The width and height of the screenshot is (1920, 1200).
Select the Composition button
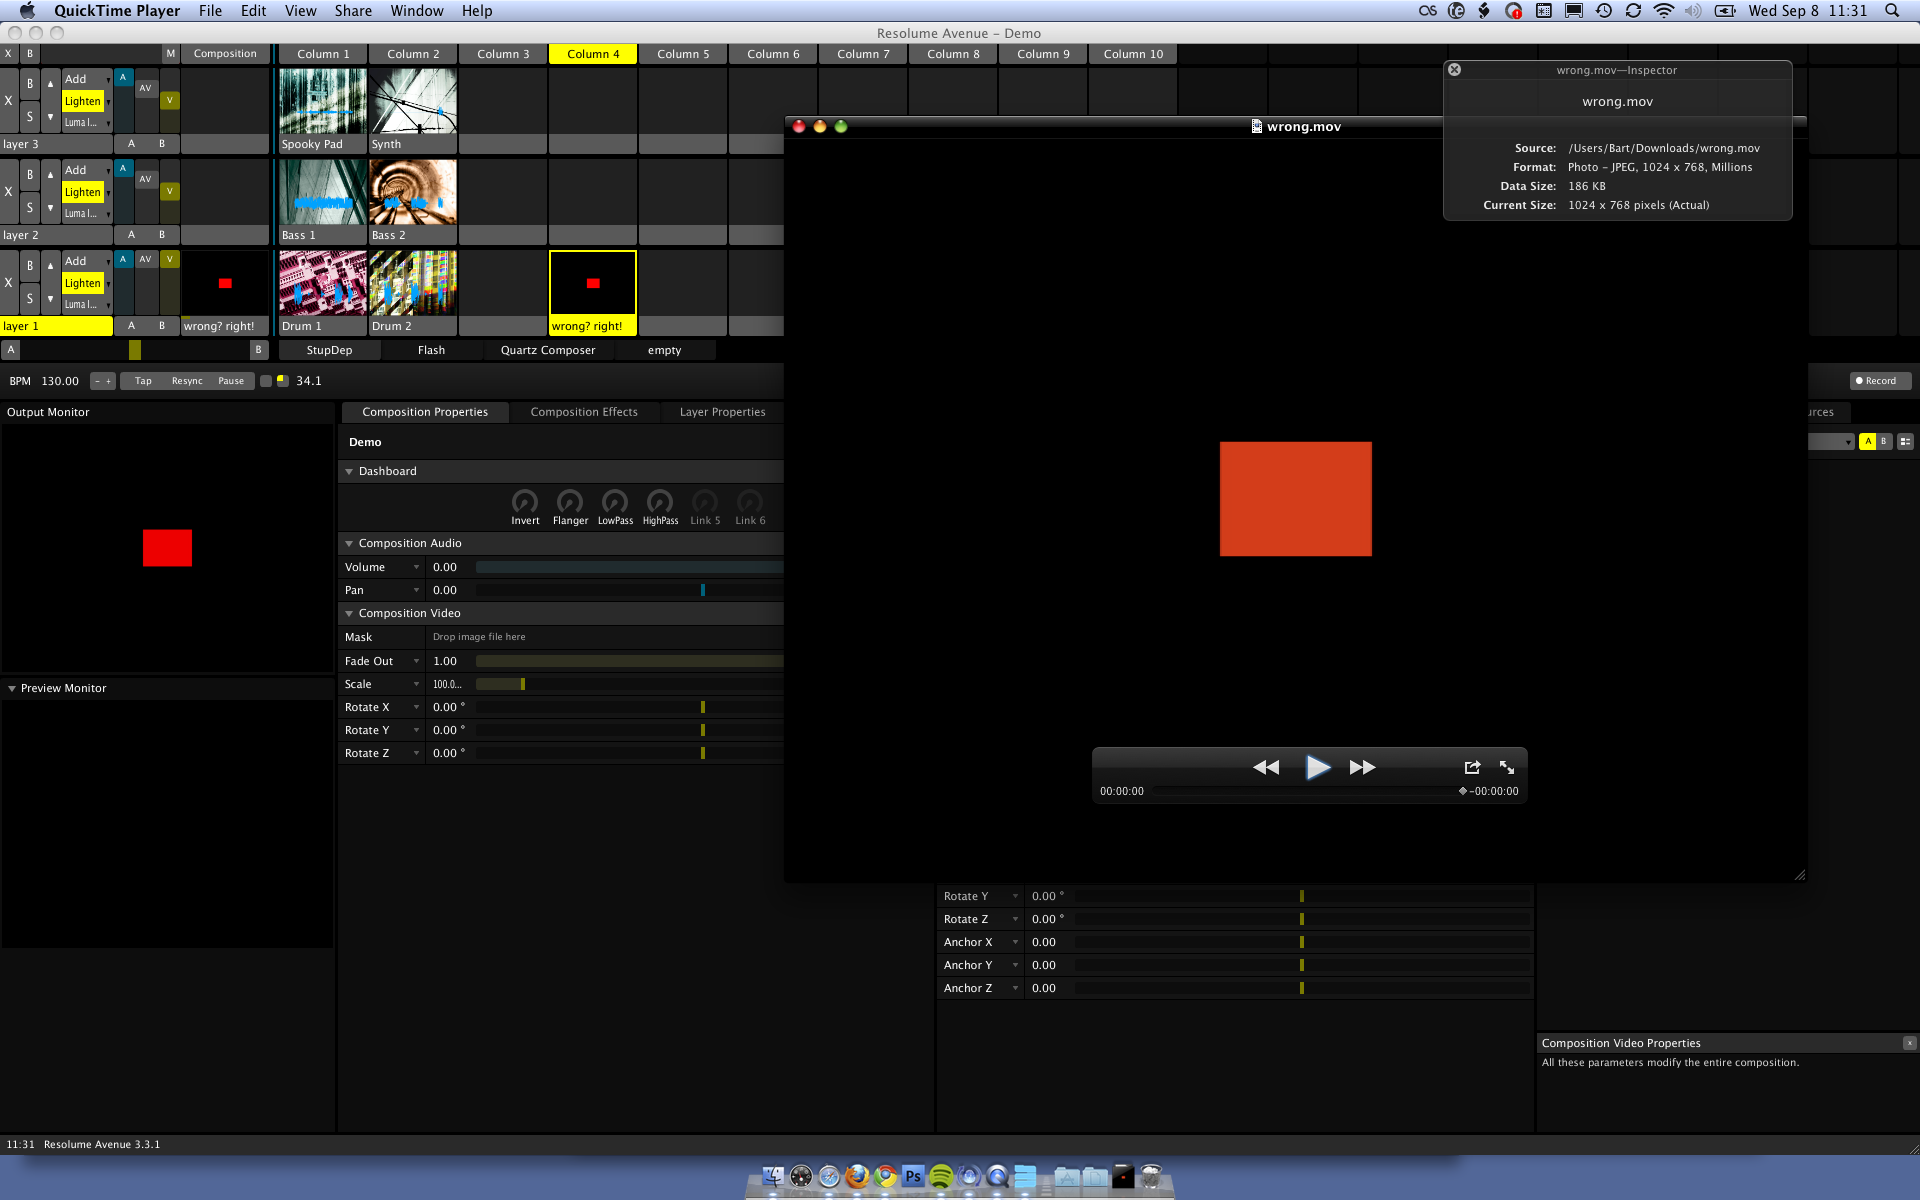pos(225,54)
